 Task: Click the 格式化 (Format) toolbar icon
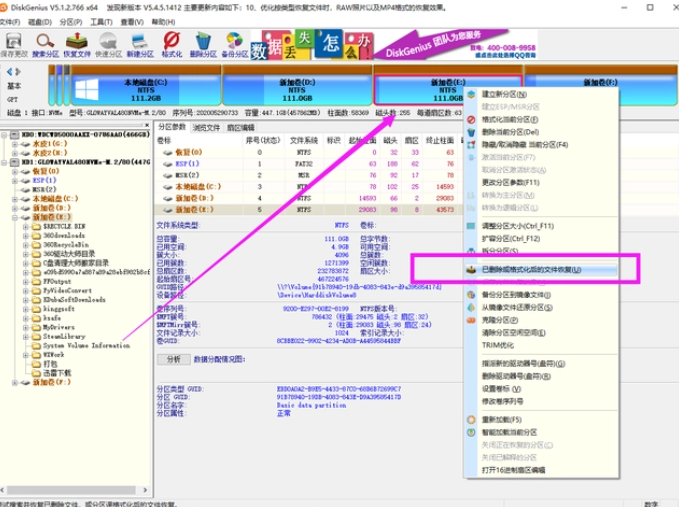click(172, 45)
